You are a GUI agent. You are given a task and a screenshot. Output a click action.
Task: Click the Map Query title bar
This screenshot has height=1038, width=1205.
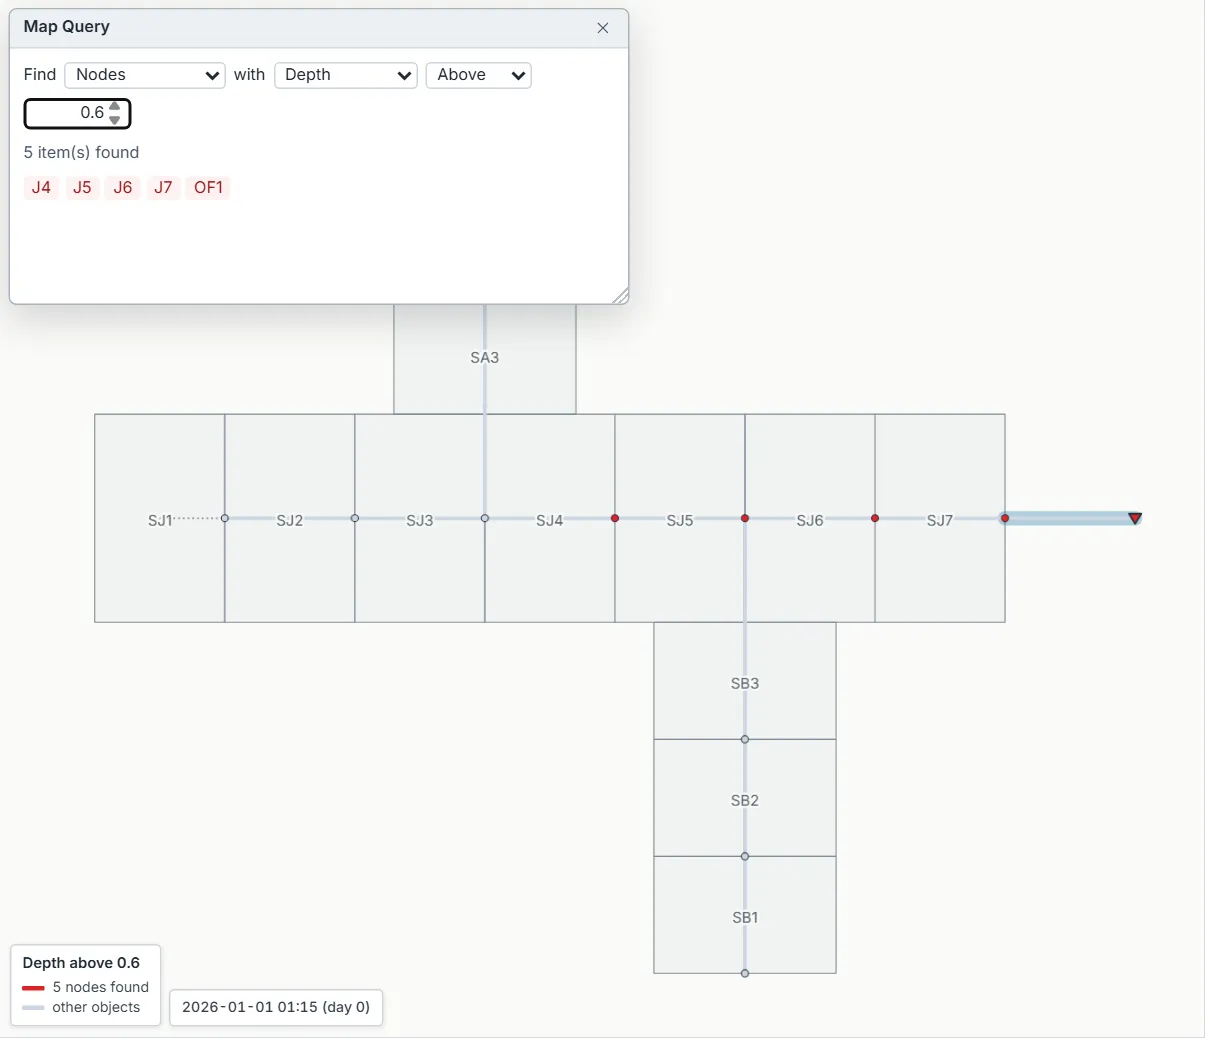click(x=319, y=28)
